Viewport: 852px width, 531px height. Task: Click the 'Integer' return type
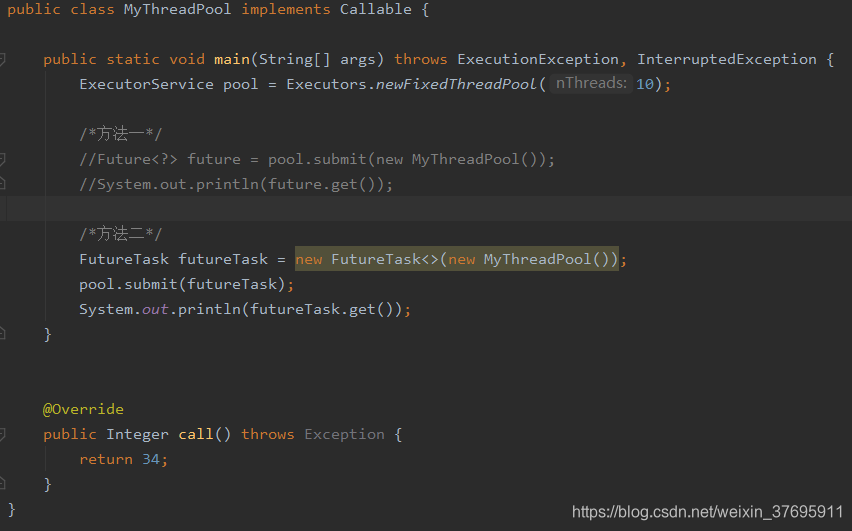click(137, 434)
